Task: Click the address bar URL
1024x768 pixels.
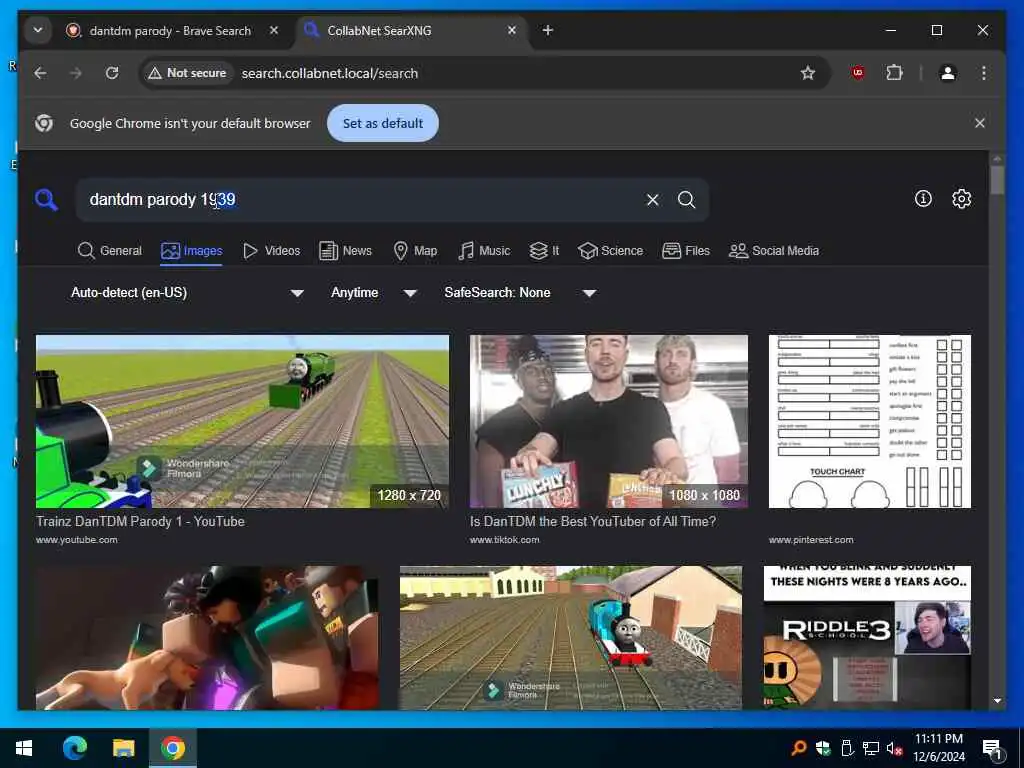Action: 330,73
